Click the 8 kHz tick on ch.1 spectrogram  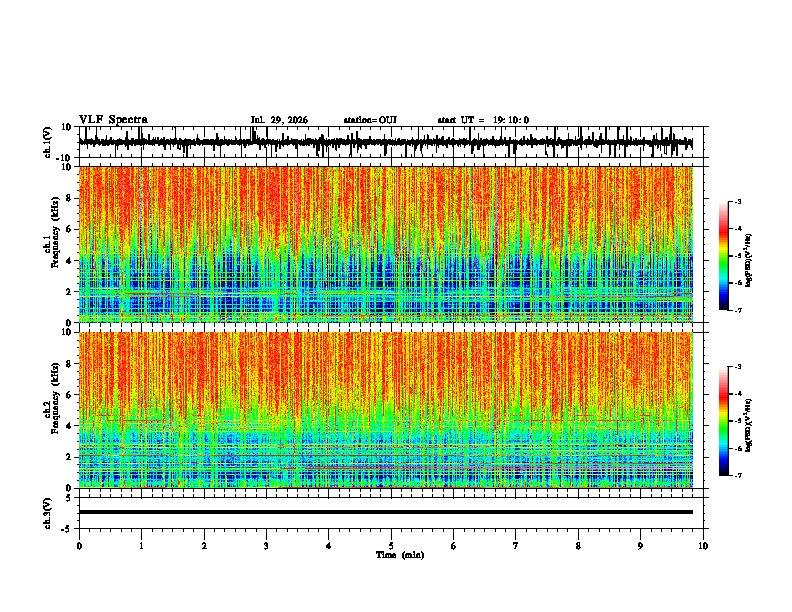69,198
